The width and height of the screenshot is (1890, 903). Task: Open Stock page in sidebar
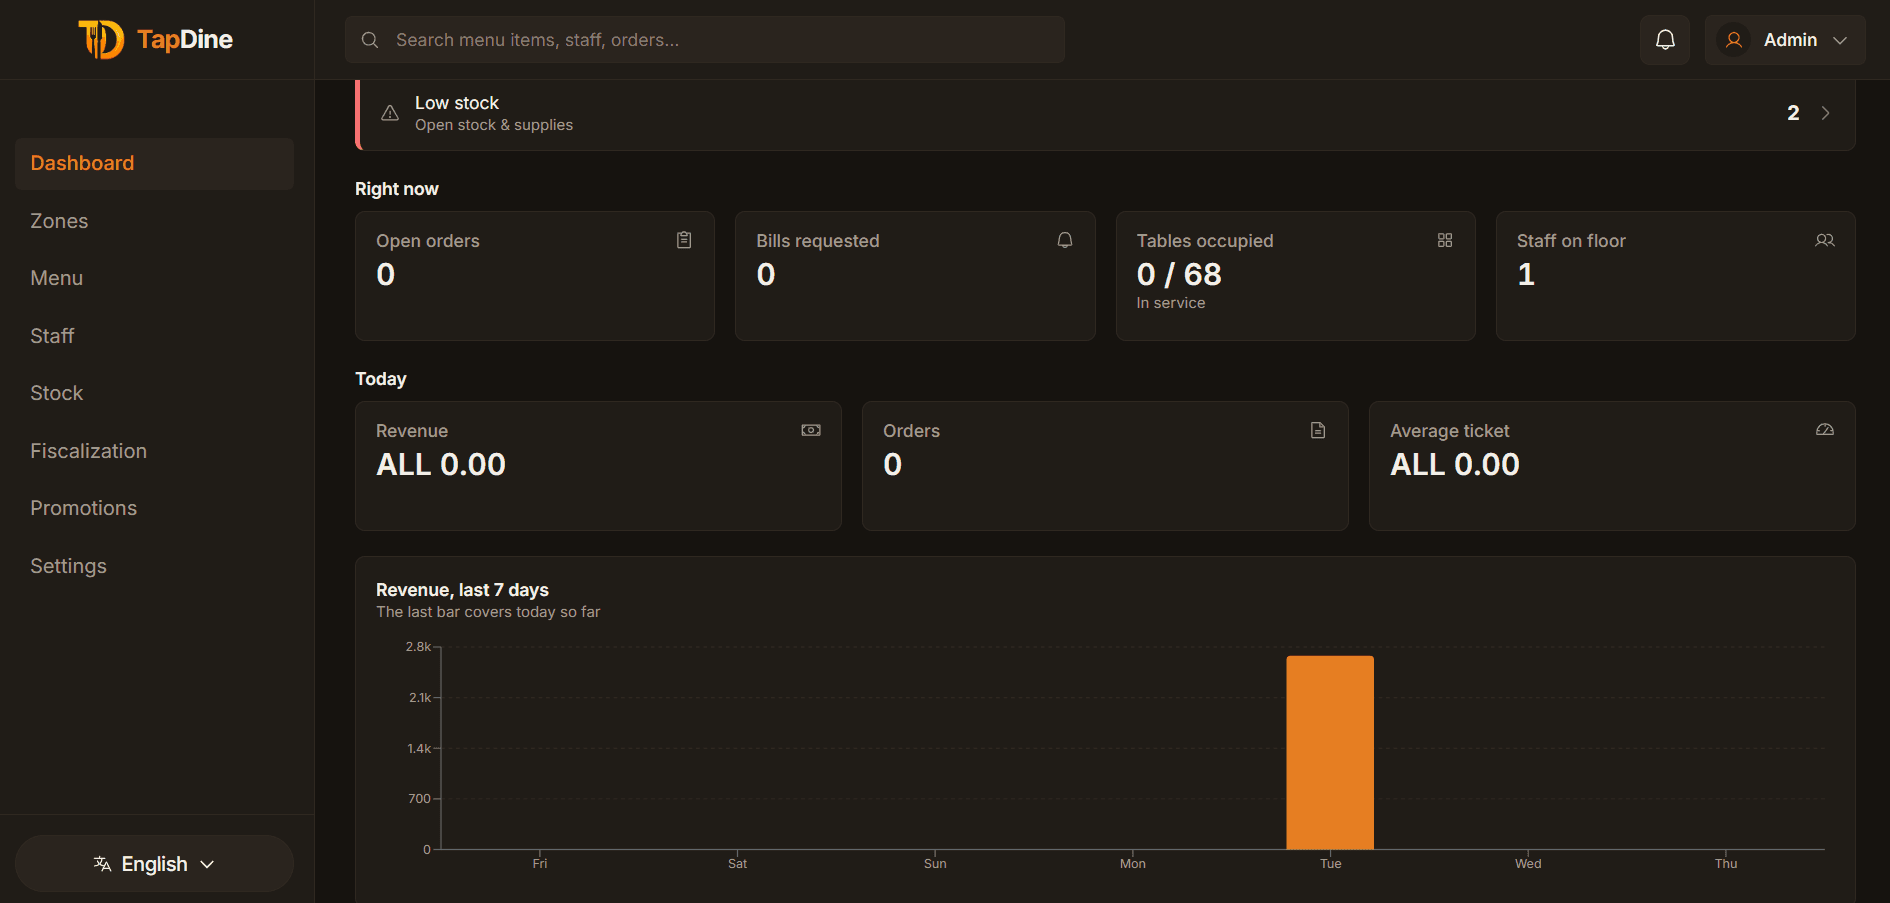pyautogui.click(x=154, y=394)
